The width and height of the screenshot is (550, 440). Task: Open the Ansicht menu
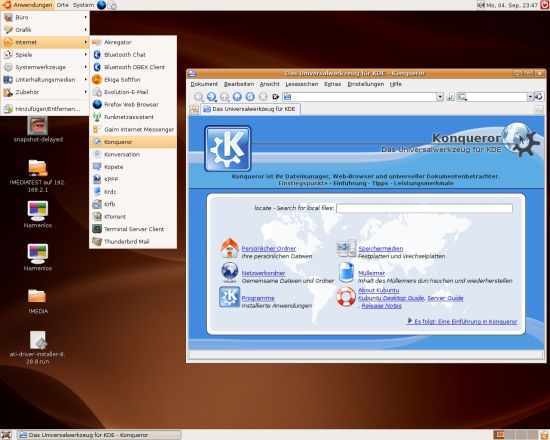coord(269,84)
